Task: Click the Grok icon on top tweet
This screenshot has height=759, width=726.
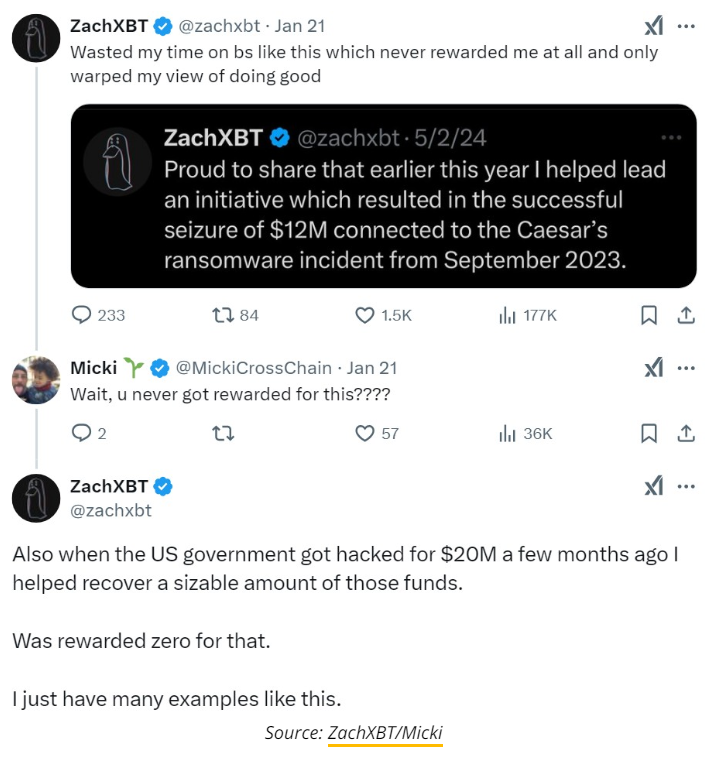Action: pyautogui.click(x=653, y=27)
